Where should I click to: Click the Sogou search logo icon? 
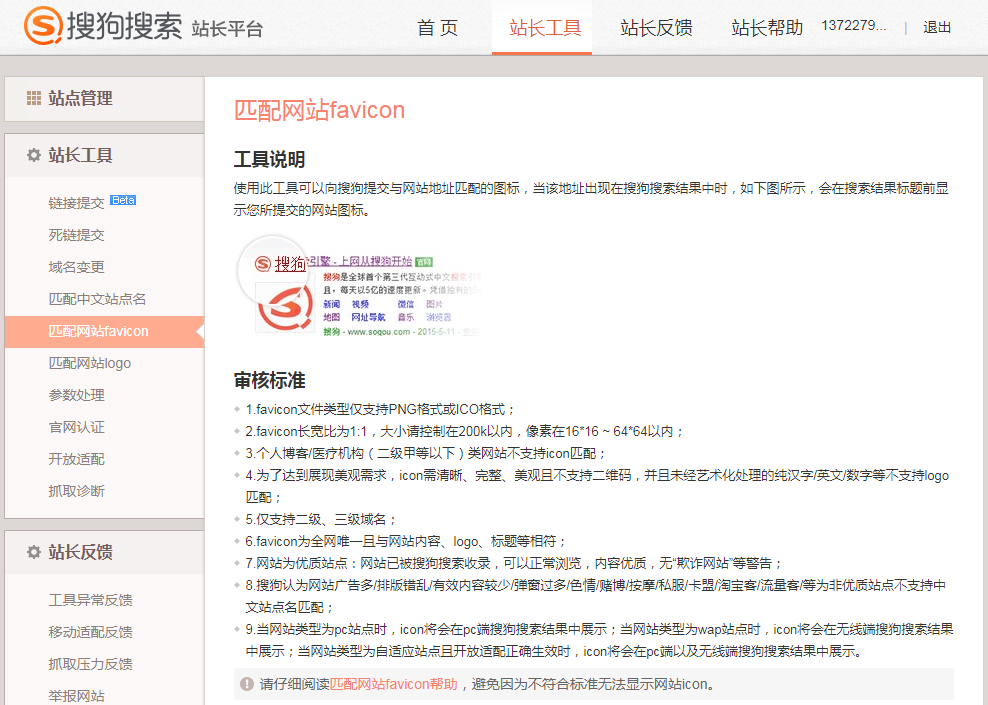pos(43,27)
